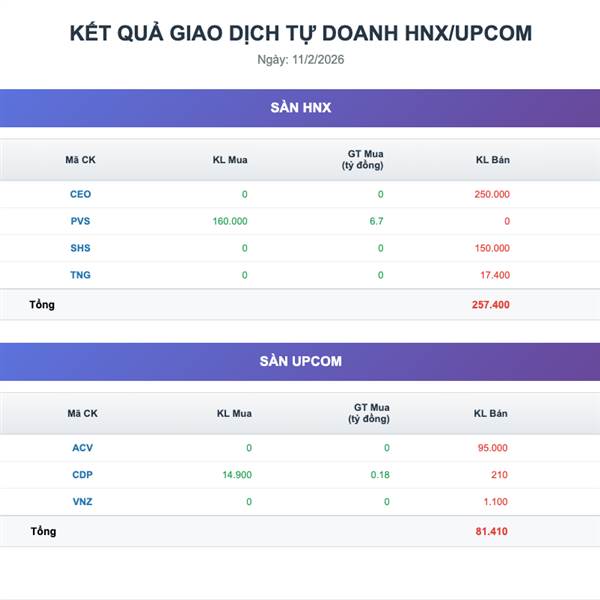Select the UPCOM total value 81.410
Viewport: 600px width, 600px height.
click(x=491, y=531)
